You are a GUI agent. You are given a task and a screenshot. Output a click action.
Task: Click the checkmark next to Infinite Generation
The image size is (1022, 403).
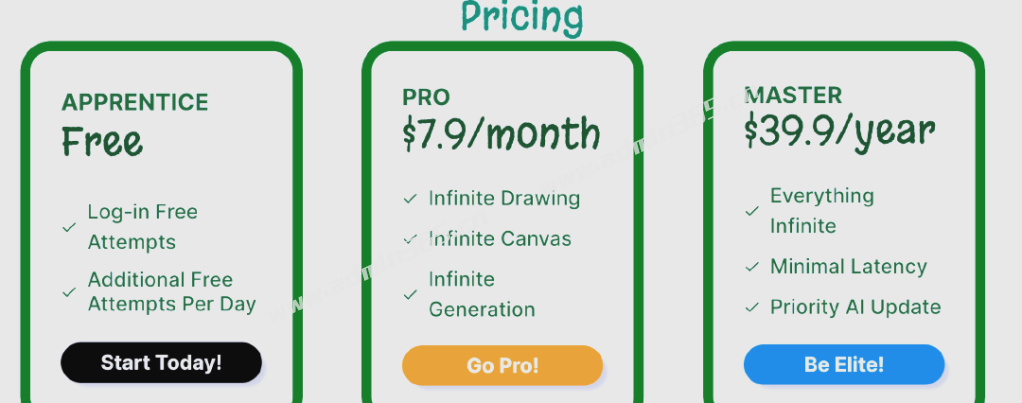click(410, 295)
